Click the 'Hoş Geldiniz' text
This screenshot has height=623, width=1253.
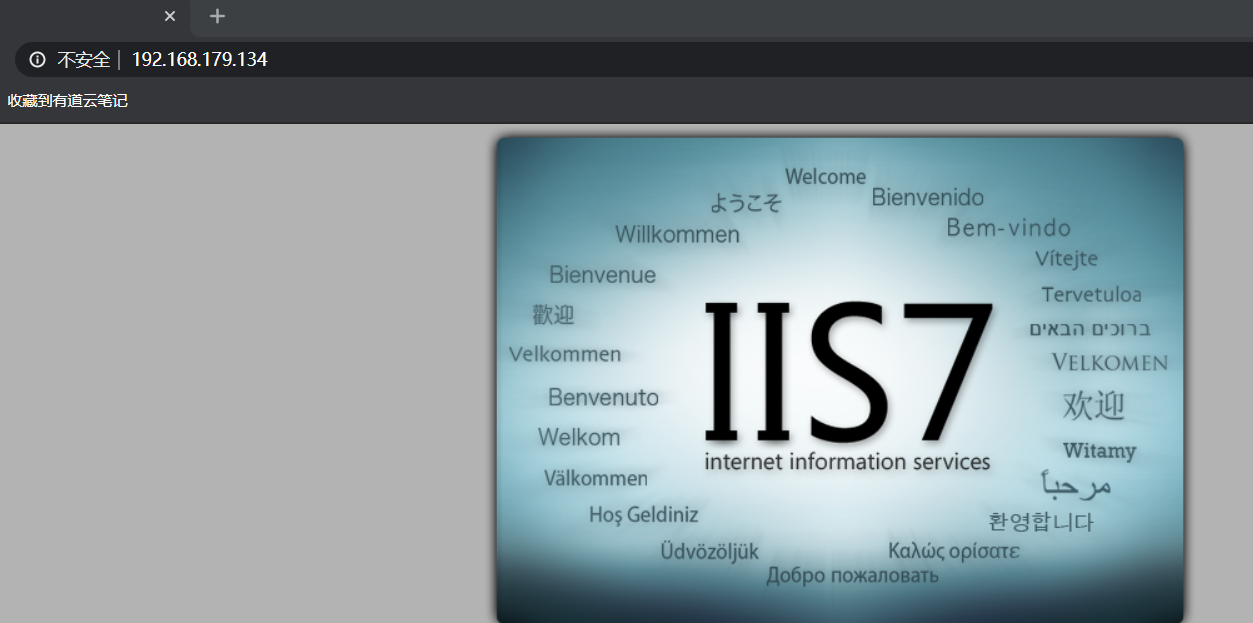click(643, 515)
